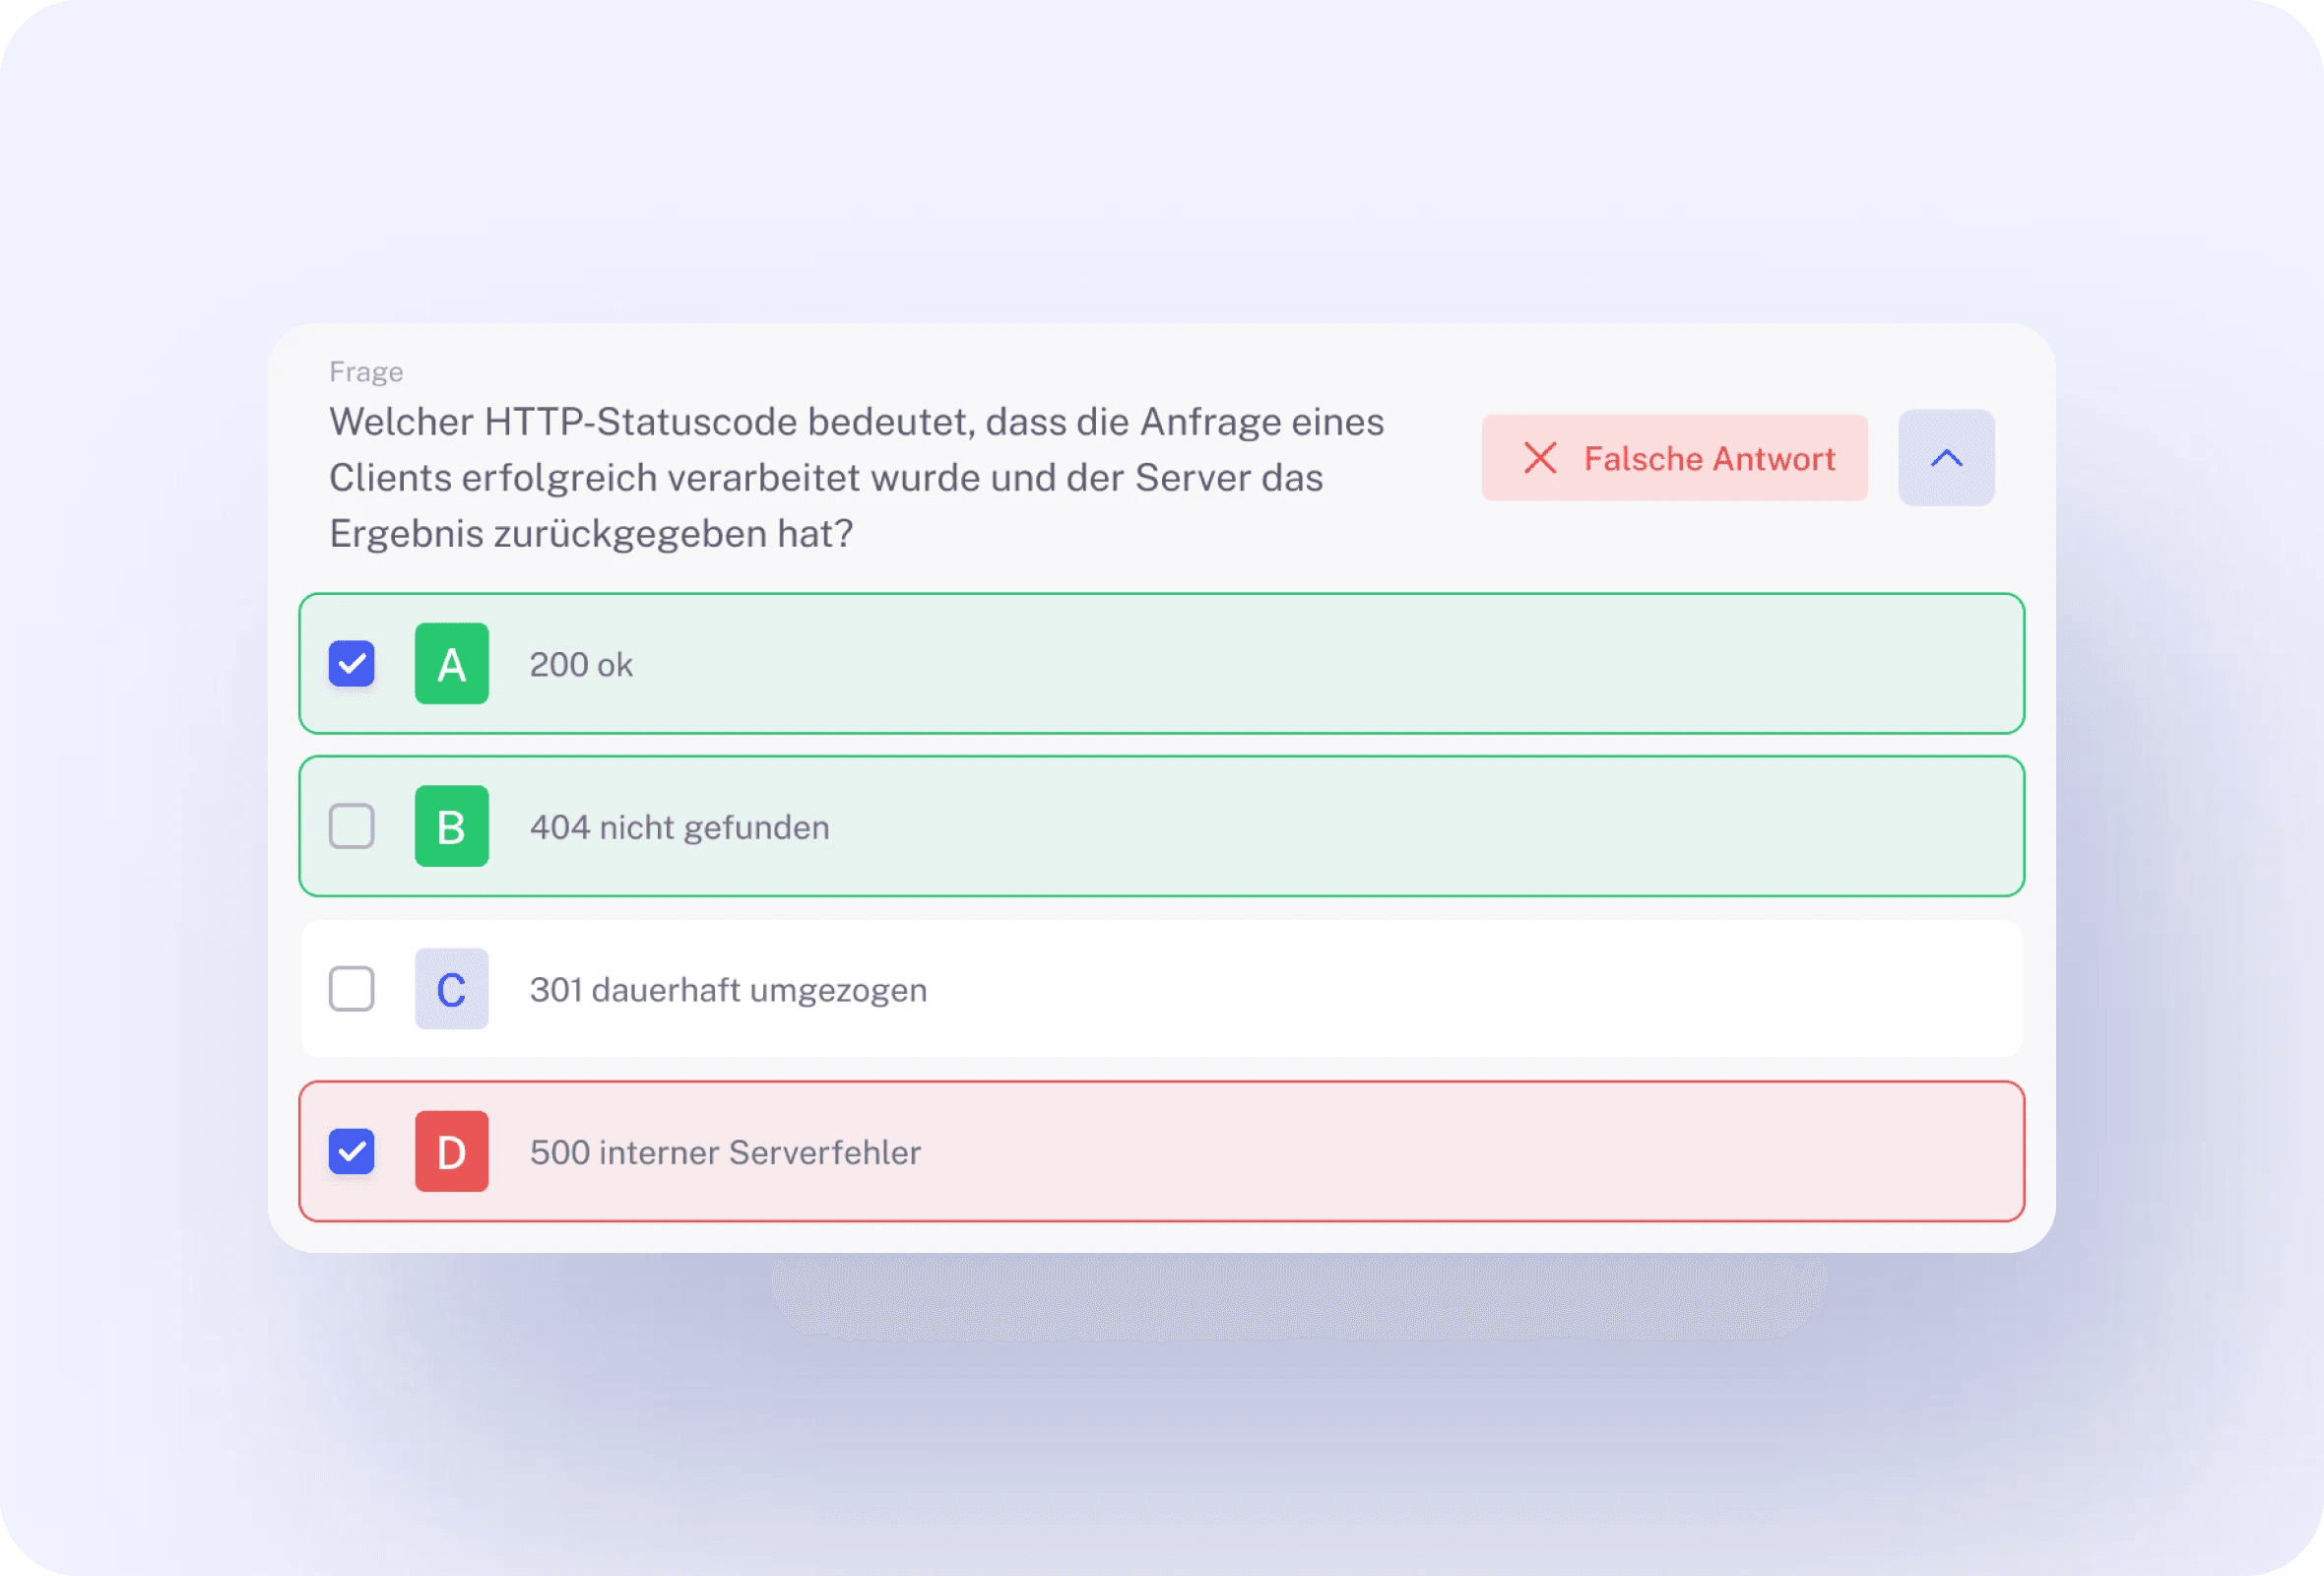Click the red D letter badge
The image size is (2324, 1576).
(452, 1151)
